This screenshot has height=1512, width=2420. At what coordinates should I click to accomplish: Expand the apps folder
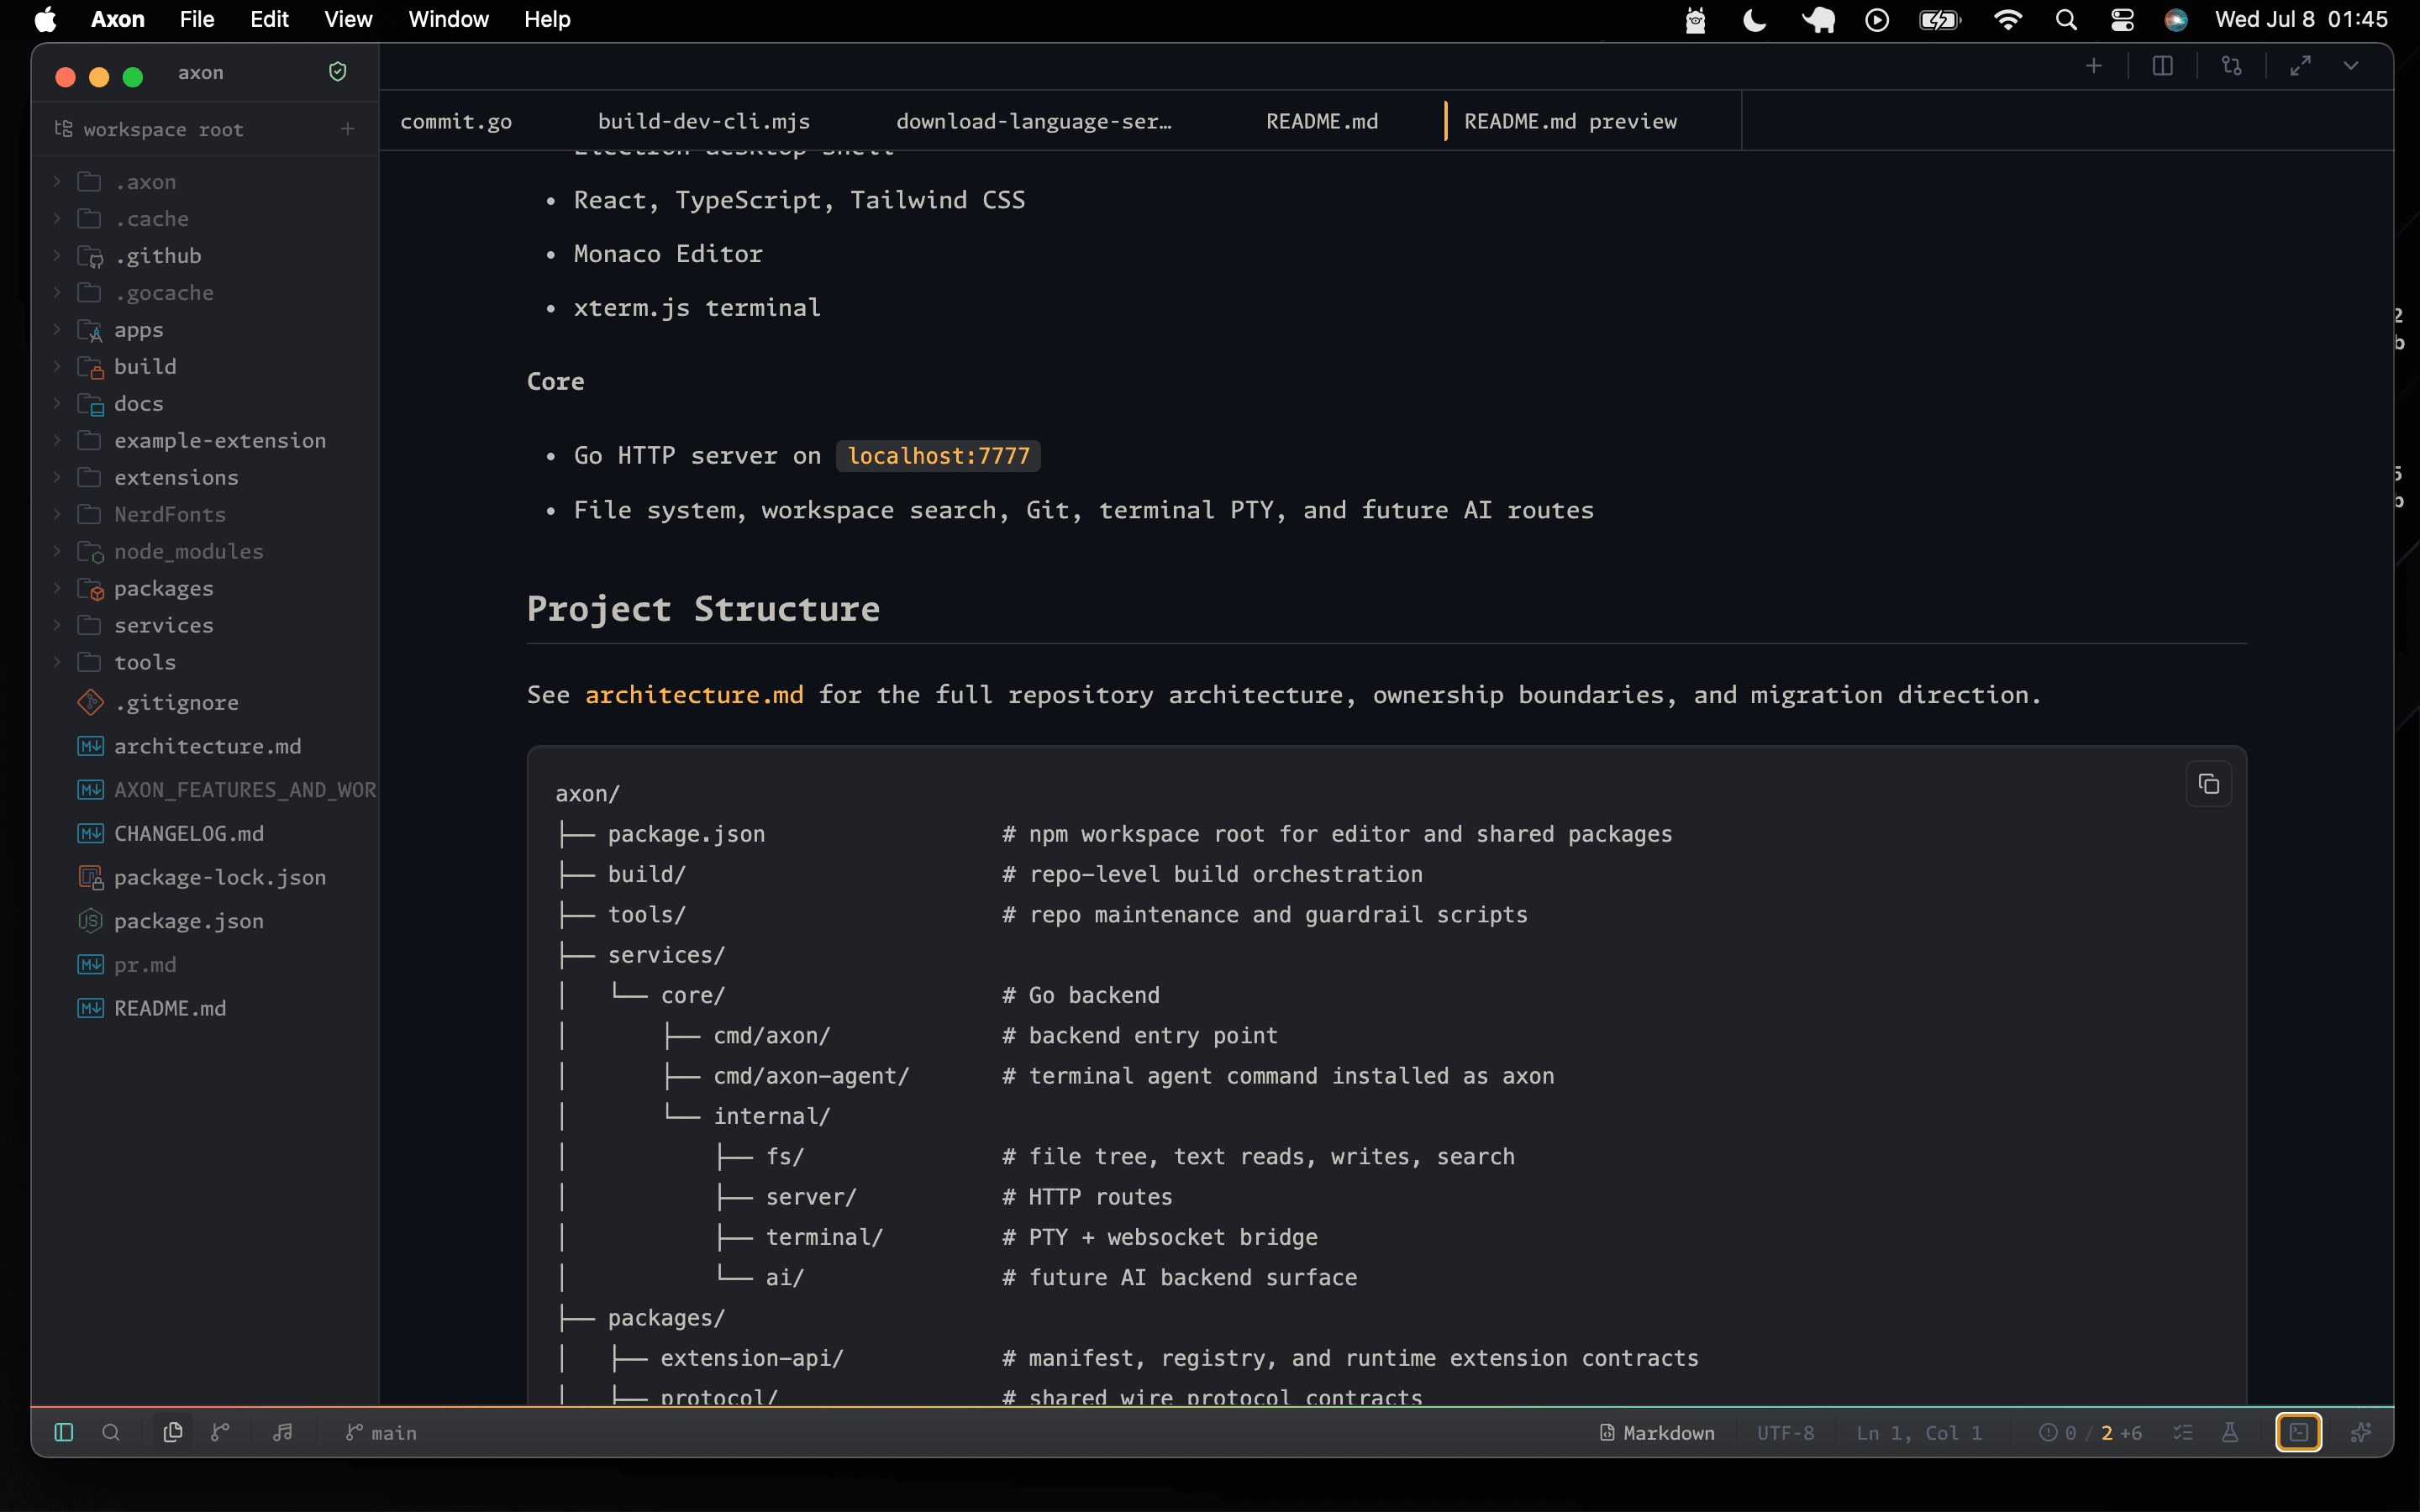[x=57, y=330]
